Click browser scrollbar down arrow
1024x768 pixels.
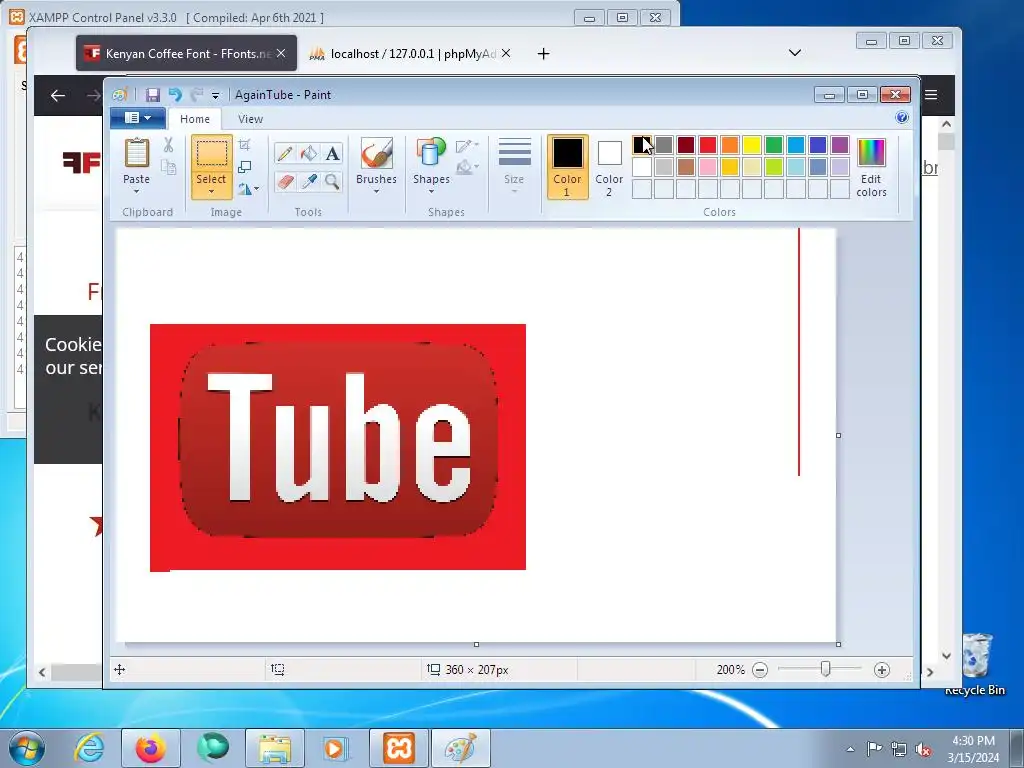click(947, 656)
